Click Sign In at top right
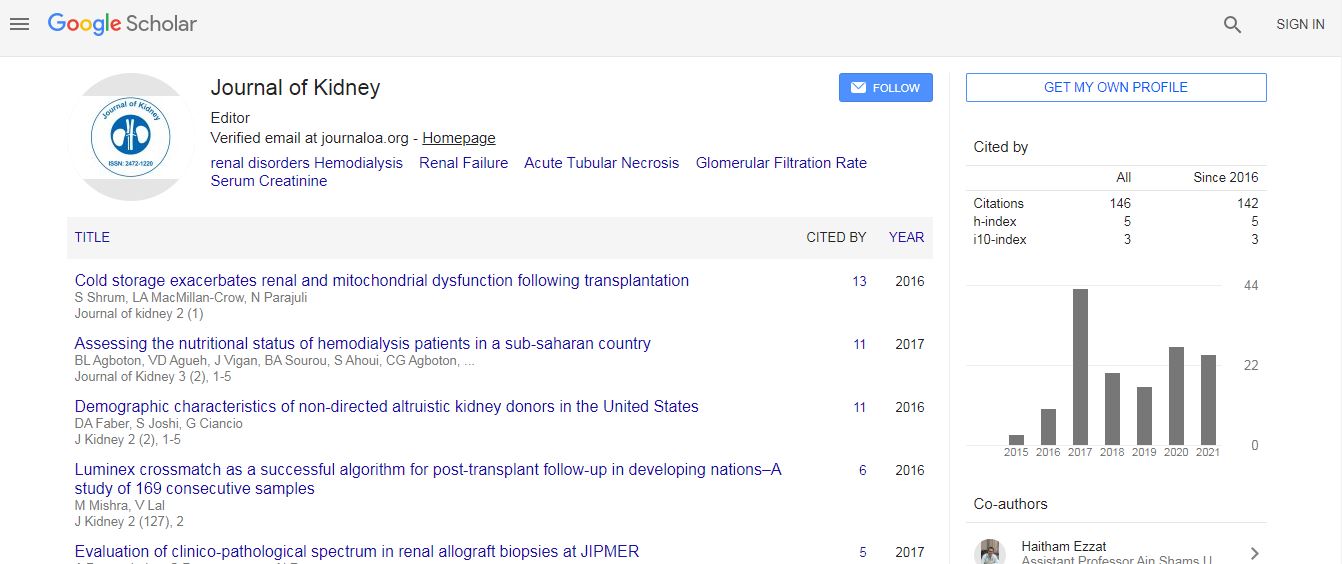This screenshot has height=564, width=1342. (1299, 24)
